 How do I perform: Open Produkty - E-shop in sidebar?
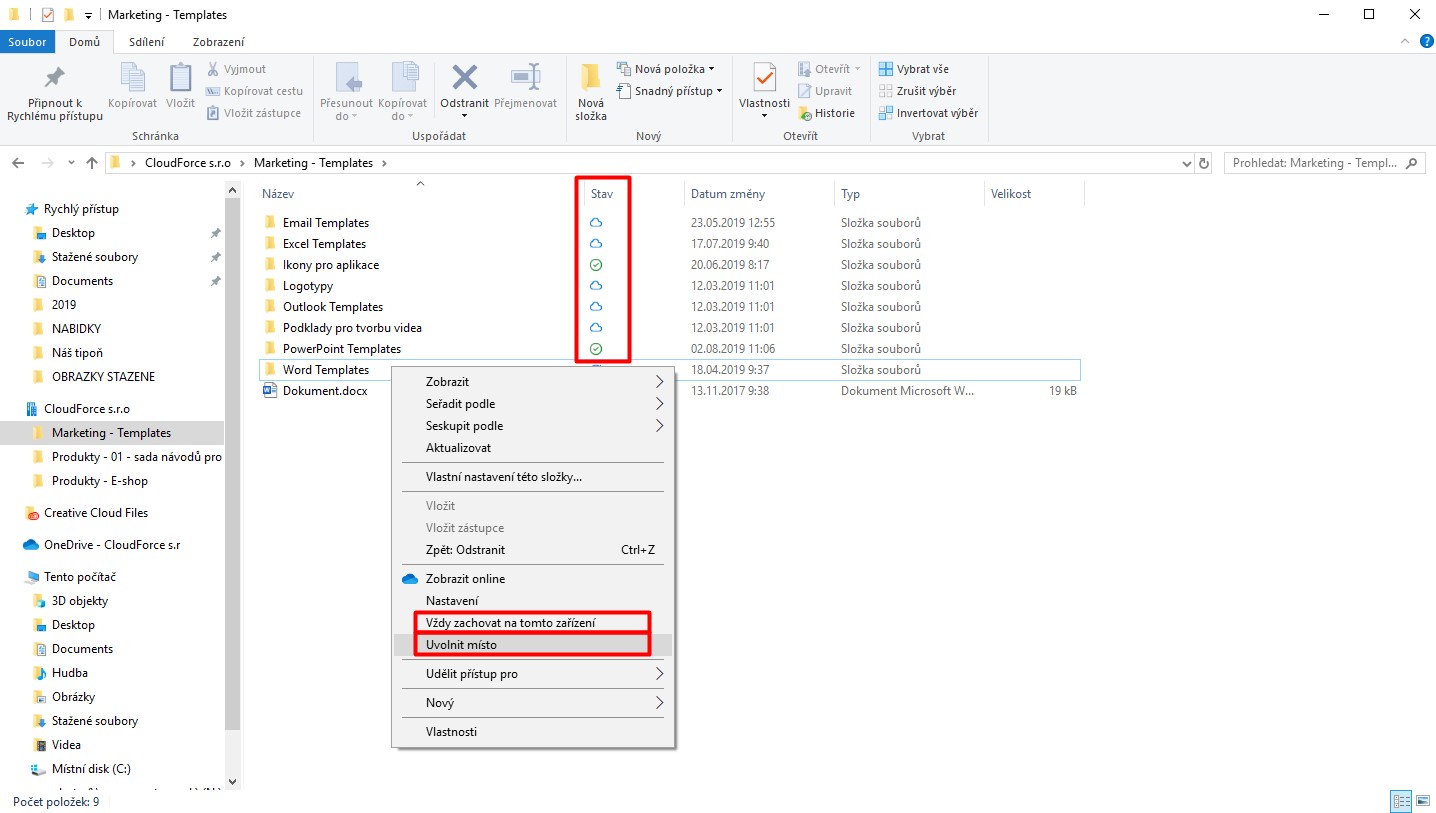point(100,481)
